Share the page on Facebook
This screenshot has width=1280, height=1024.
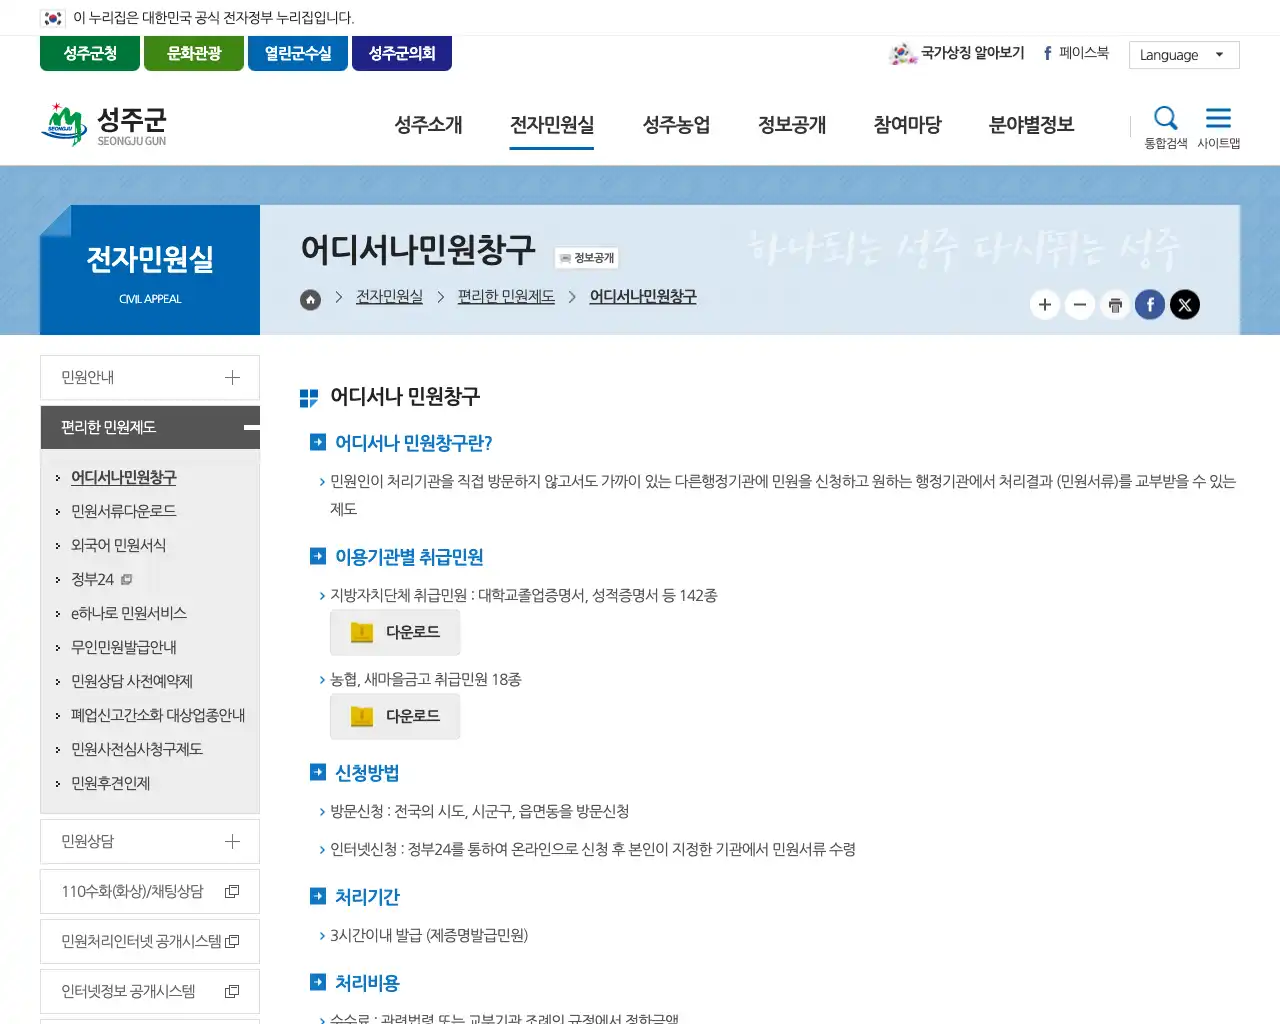tap(1150, 305)
